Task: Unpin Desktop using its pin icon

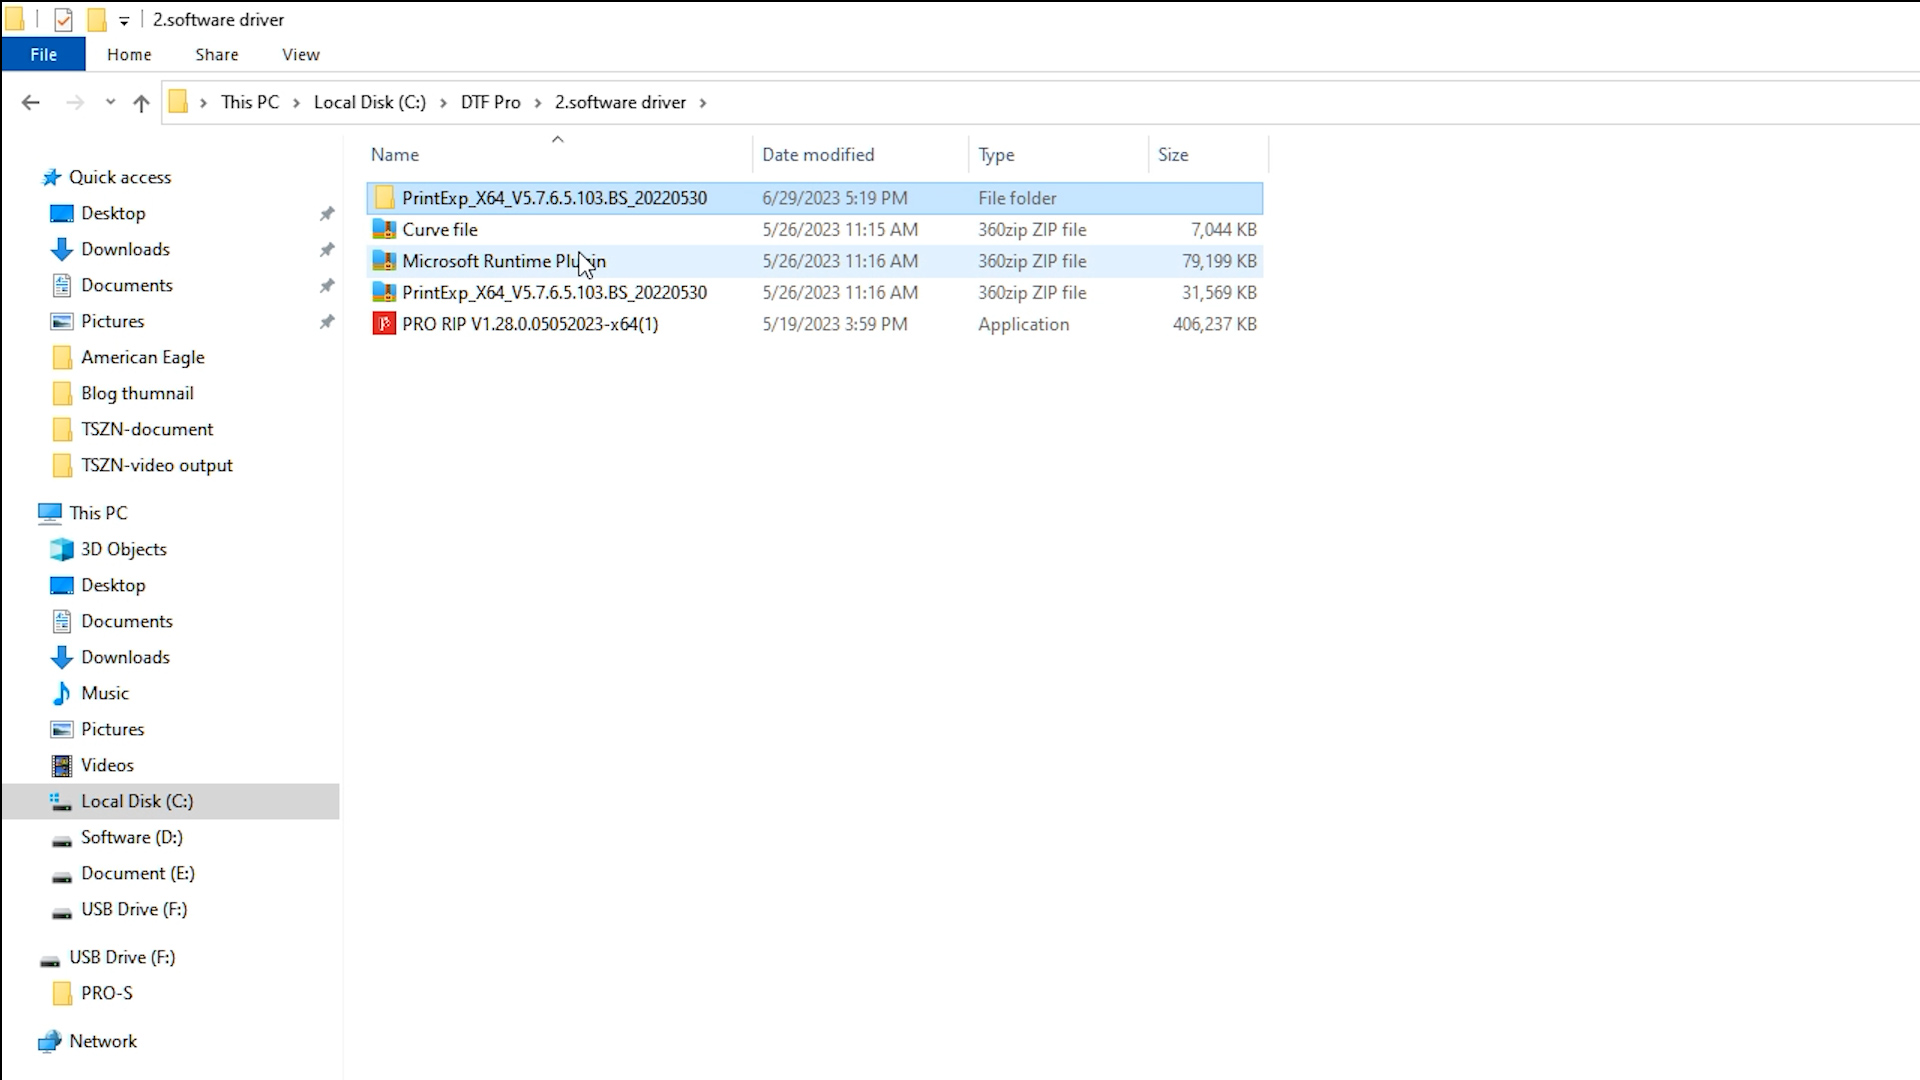Action: [327, 213]
